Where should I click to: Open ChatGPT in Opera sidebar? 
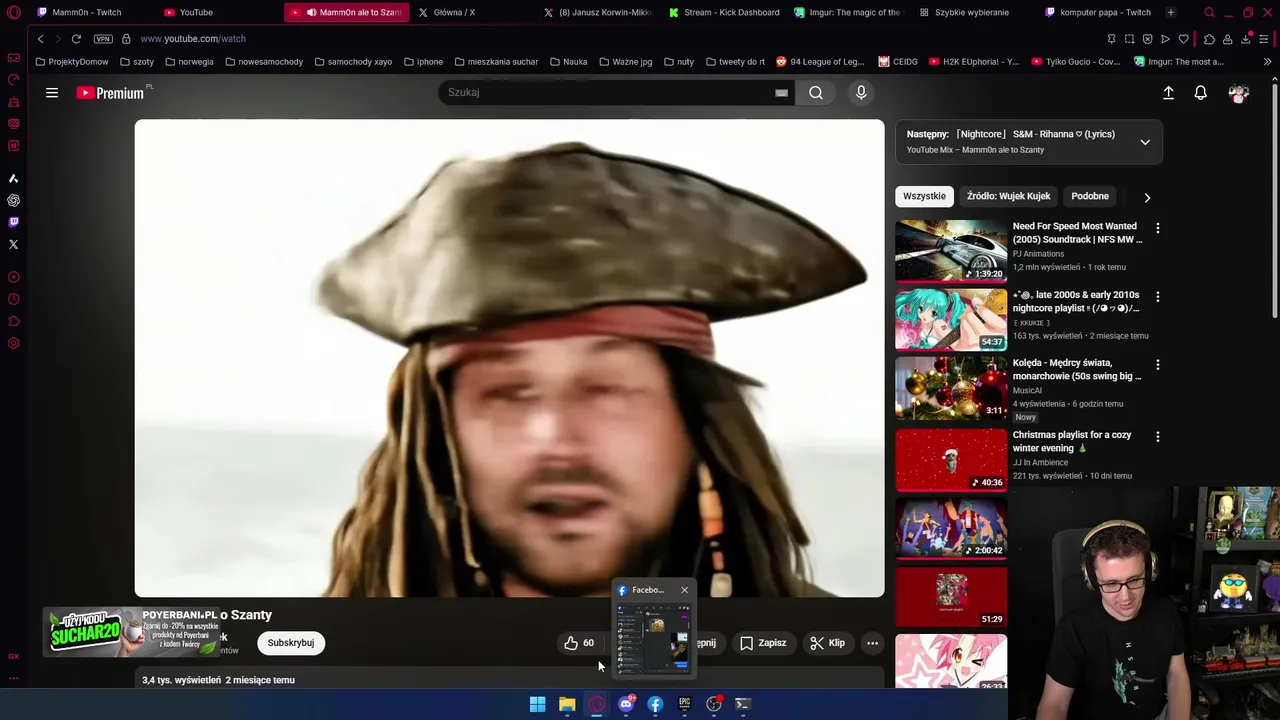tap(13, 200)
